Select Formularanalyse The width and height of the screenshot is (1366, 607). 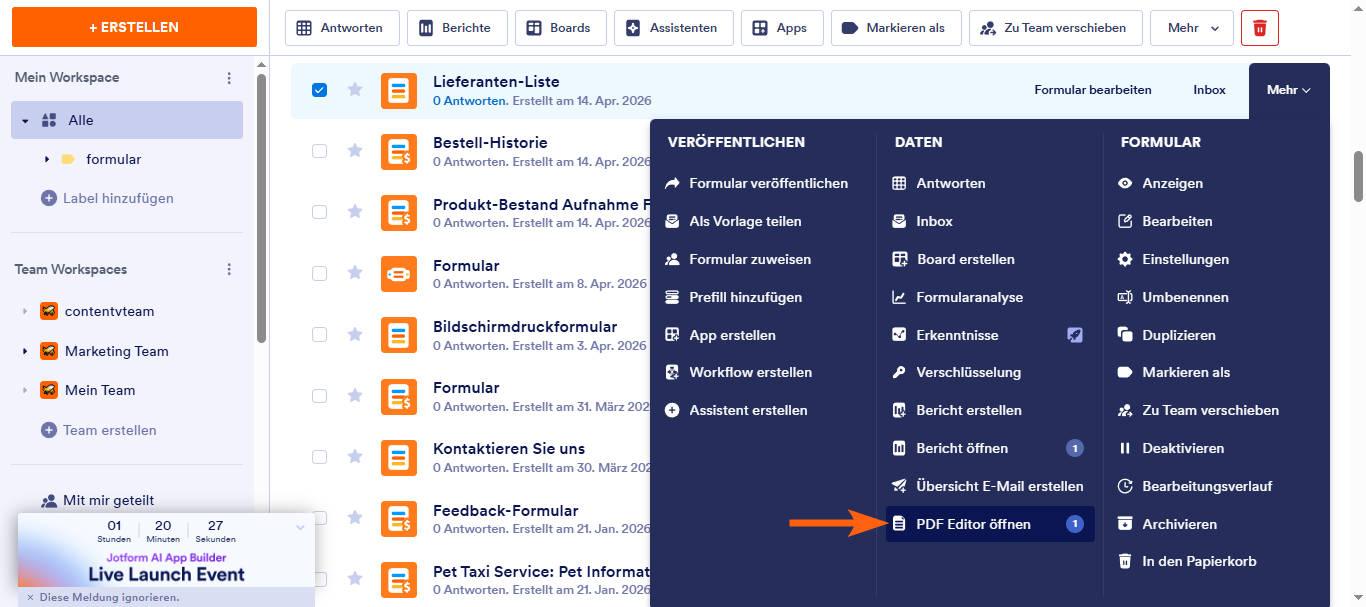pos(958,297)
